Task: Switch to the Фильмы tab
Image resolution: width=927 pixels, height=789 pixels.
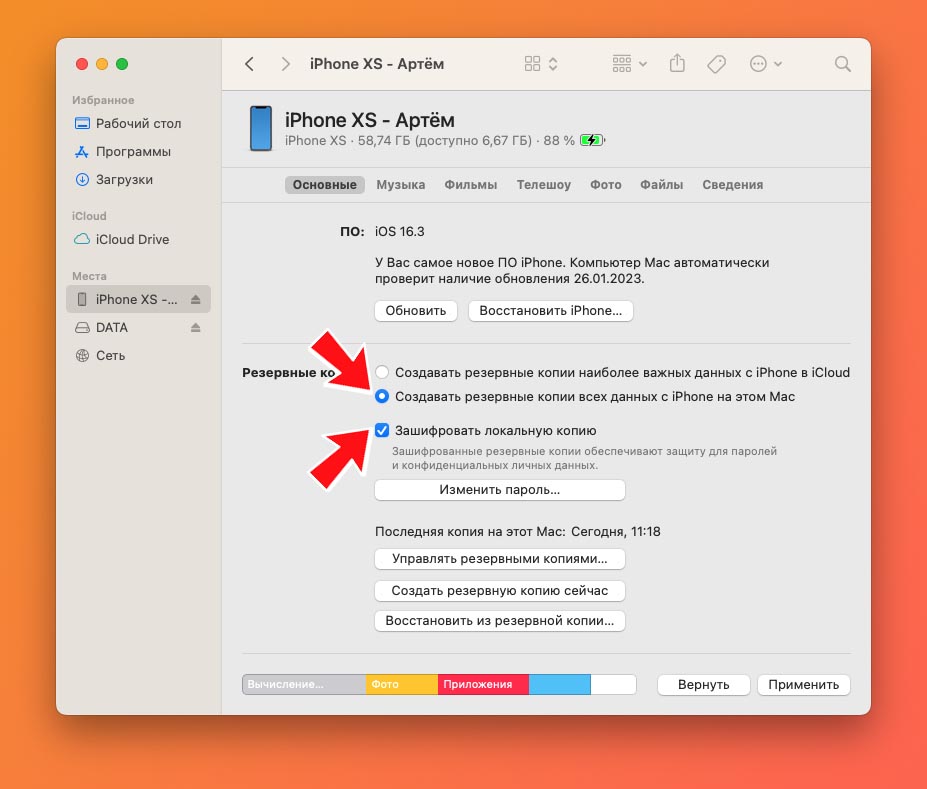Action: [471, 185]
